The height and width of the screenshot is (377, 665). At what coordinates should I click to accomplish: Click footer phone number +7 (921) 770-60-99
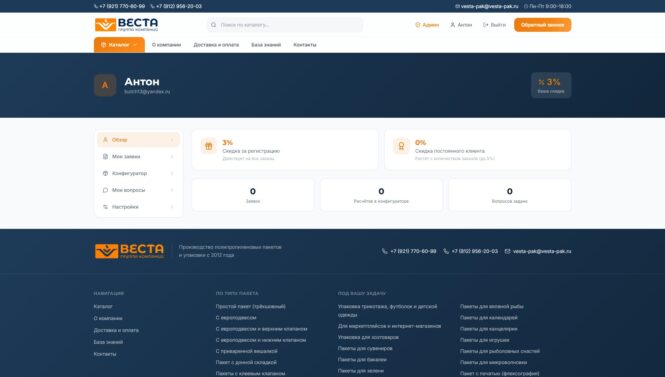coord(413,251)
